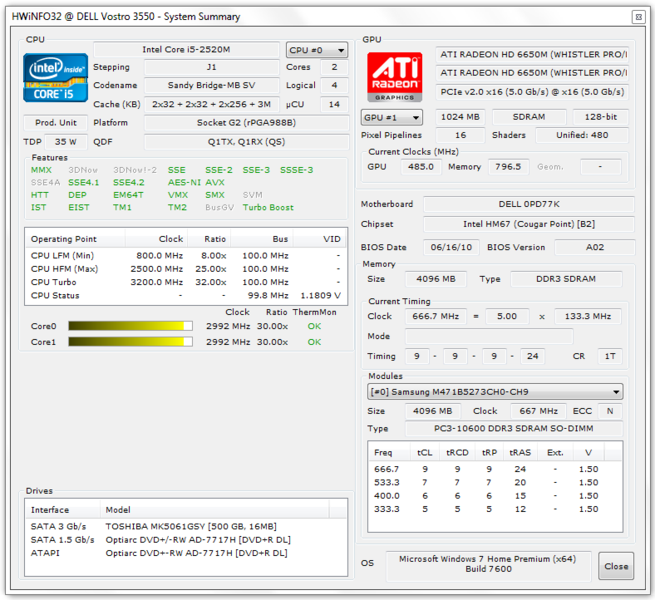
Task: Click the Microsoft Windows 7 Home Premium OS field
Action: click(x=488, y=564)
